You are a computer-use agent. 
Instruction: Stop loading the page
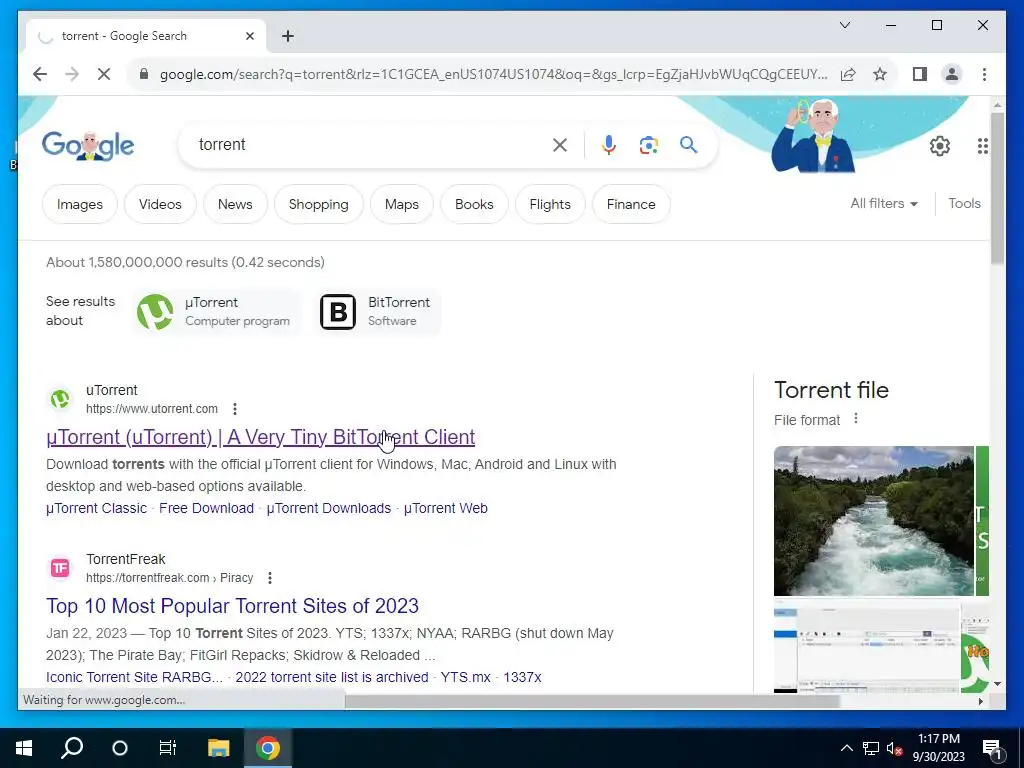click(x=104, y=74)
